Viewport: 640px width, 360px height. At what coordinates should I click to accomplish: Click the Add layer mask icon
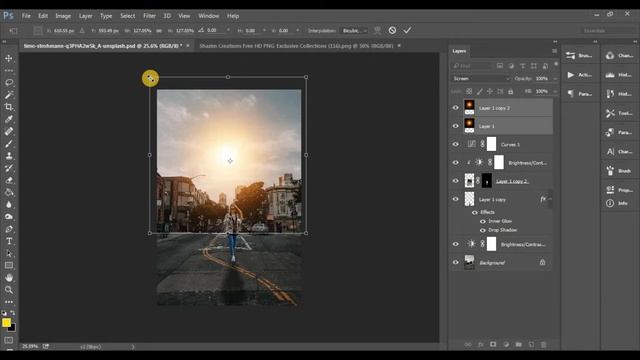(493, 344)
